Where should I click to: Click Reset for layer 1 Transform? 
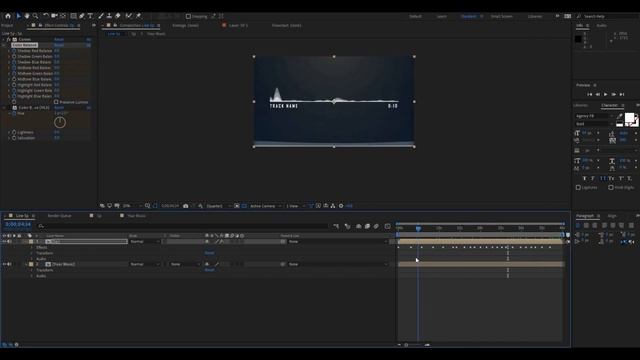pos(209,253)
